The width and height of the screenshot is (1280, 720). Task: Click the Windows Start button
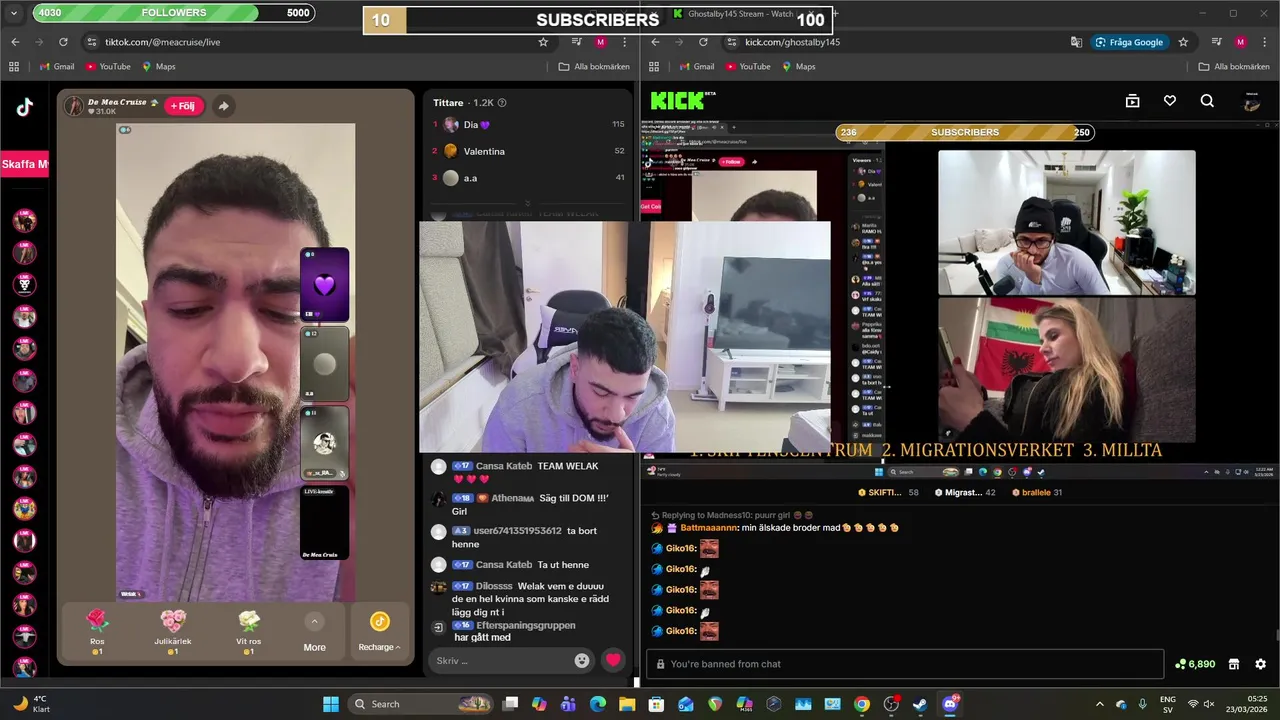coord(331,704)
